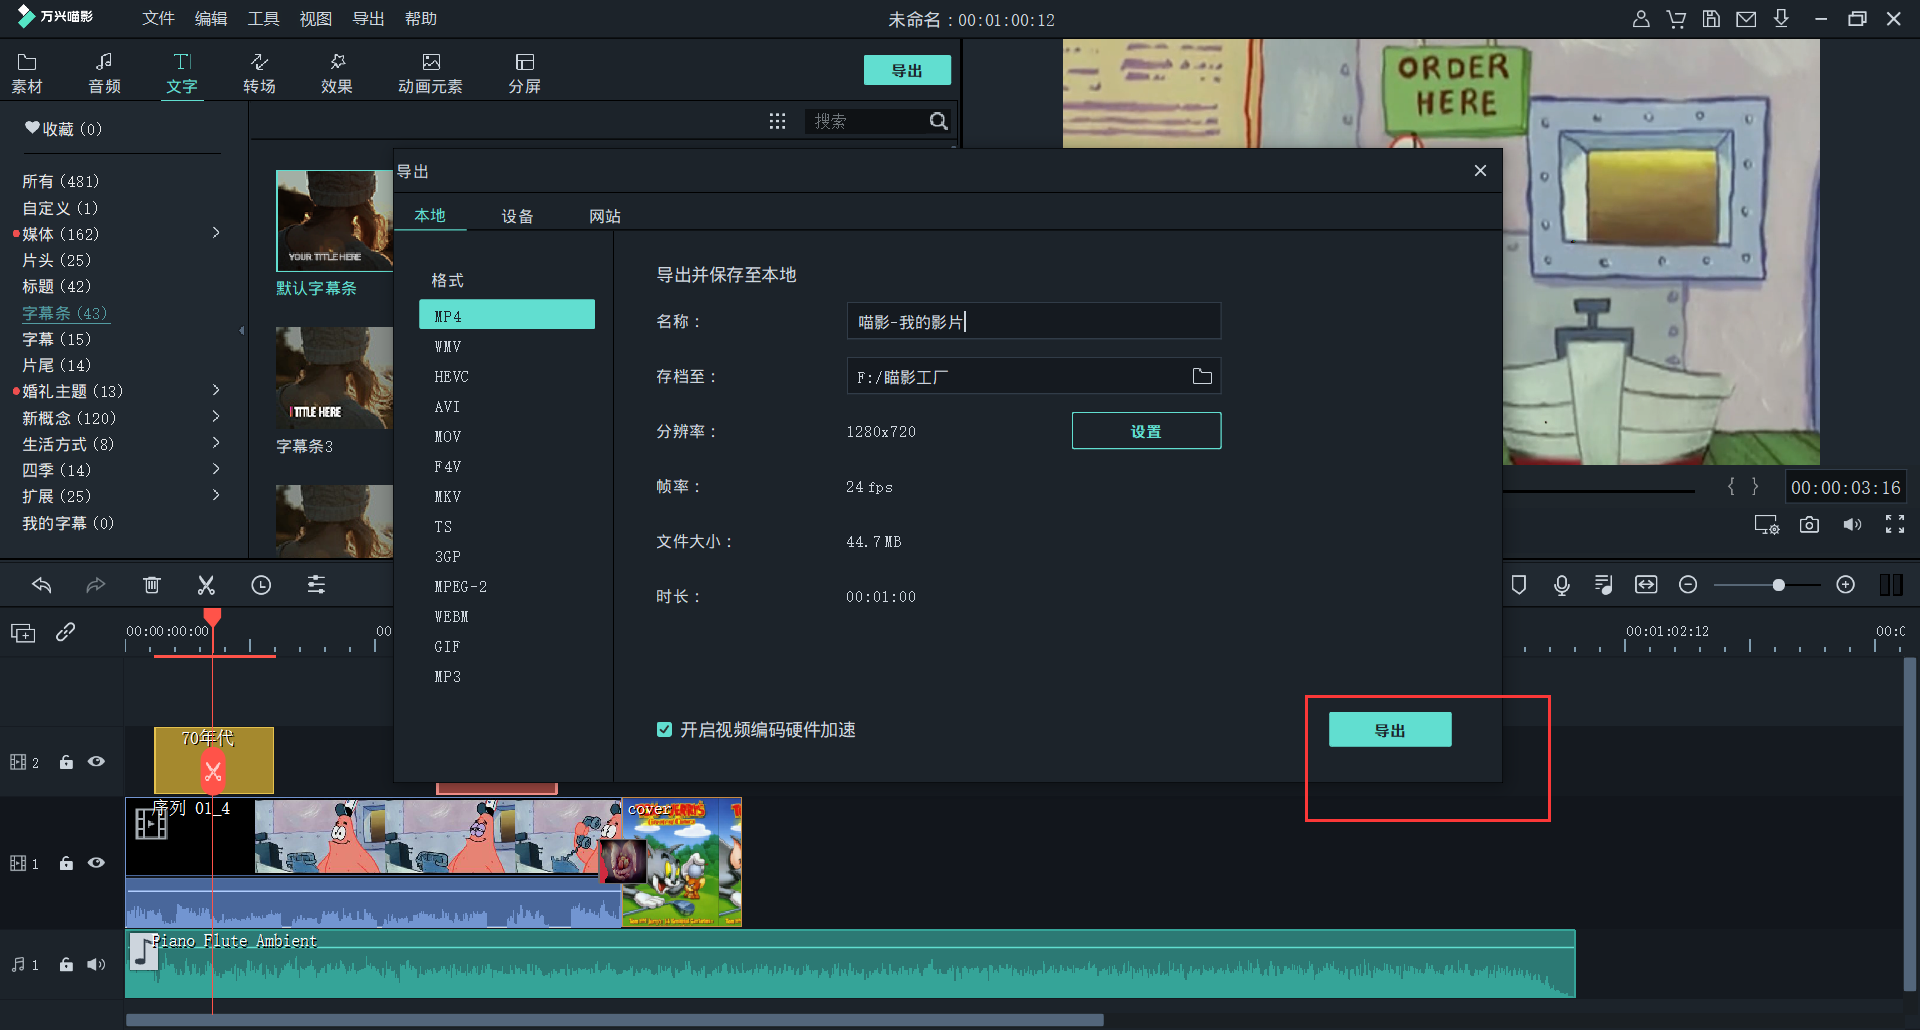Uncheck hardware acceleration encoding checkbox
The image size is (1920, 1030).
point(664,730)
